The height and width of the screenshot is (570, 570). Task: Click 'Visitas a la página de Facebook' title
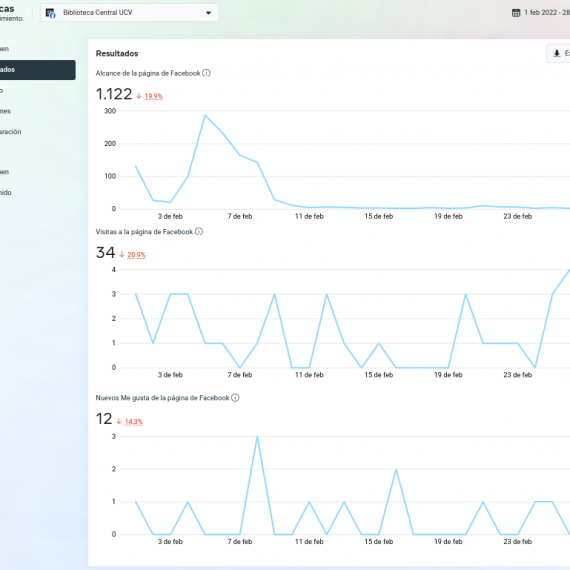pos(144,232)
